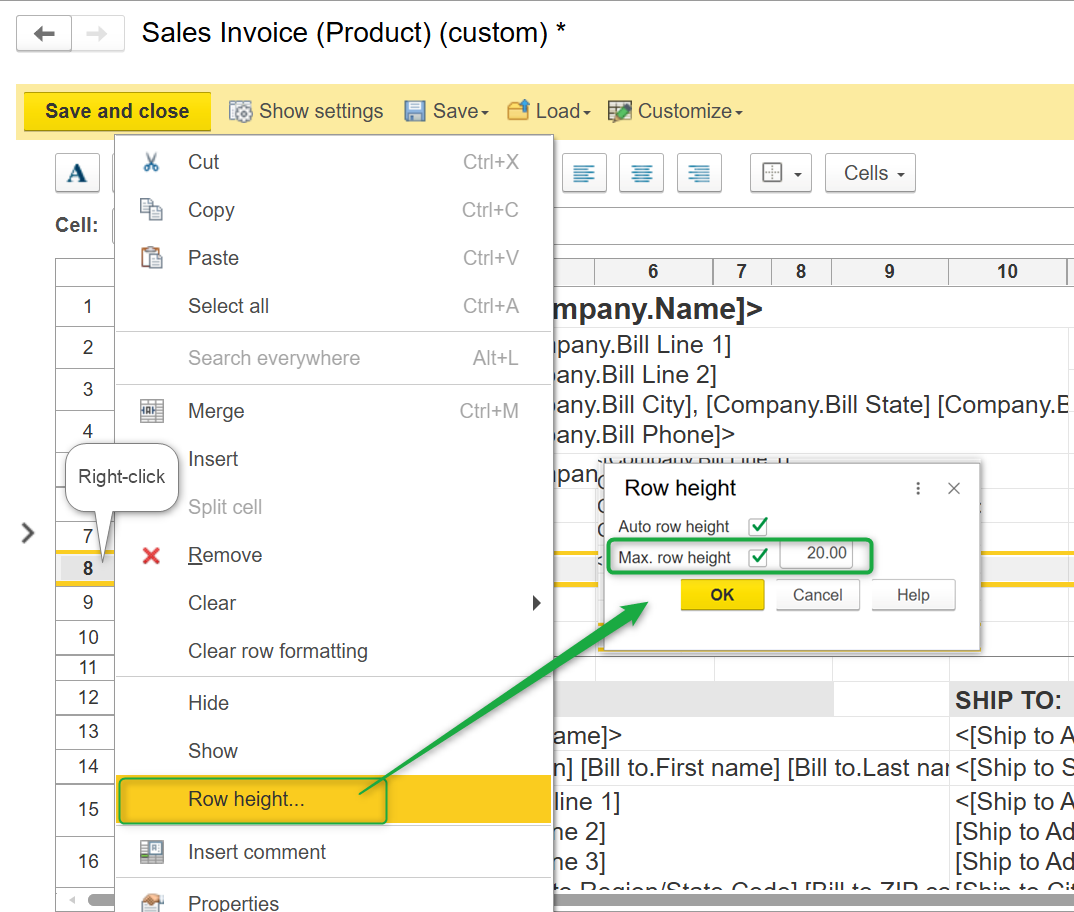The image size is (1074, 912).
Task: Expand the Load dropdown menu
Action: (x=549, y=111)
